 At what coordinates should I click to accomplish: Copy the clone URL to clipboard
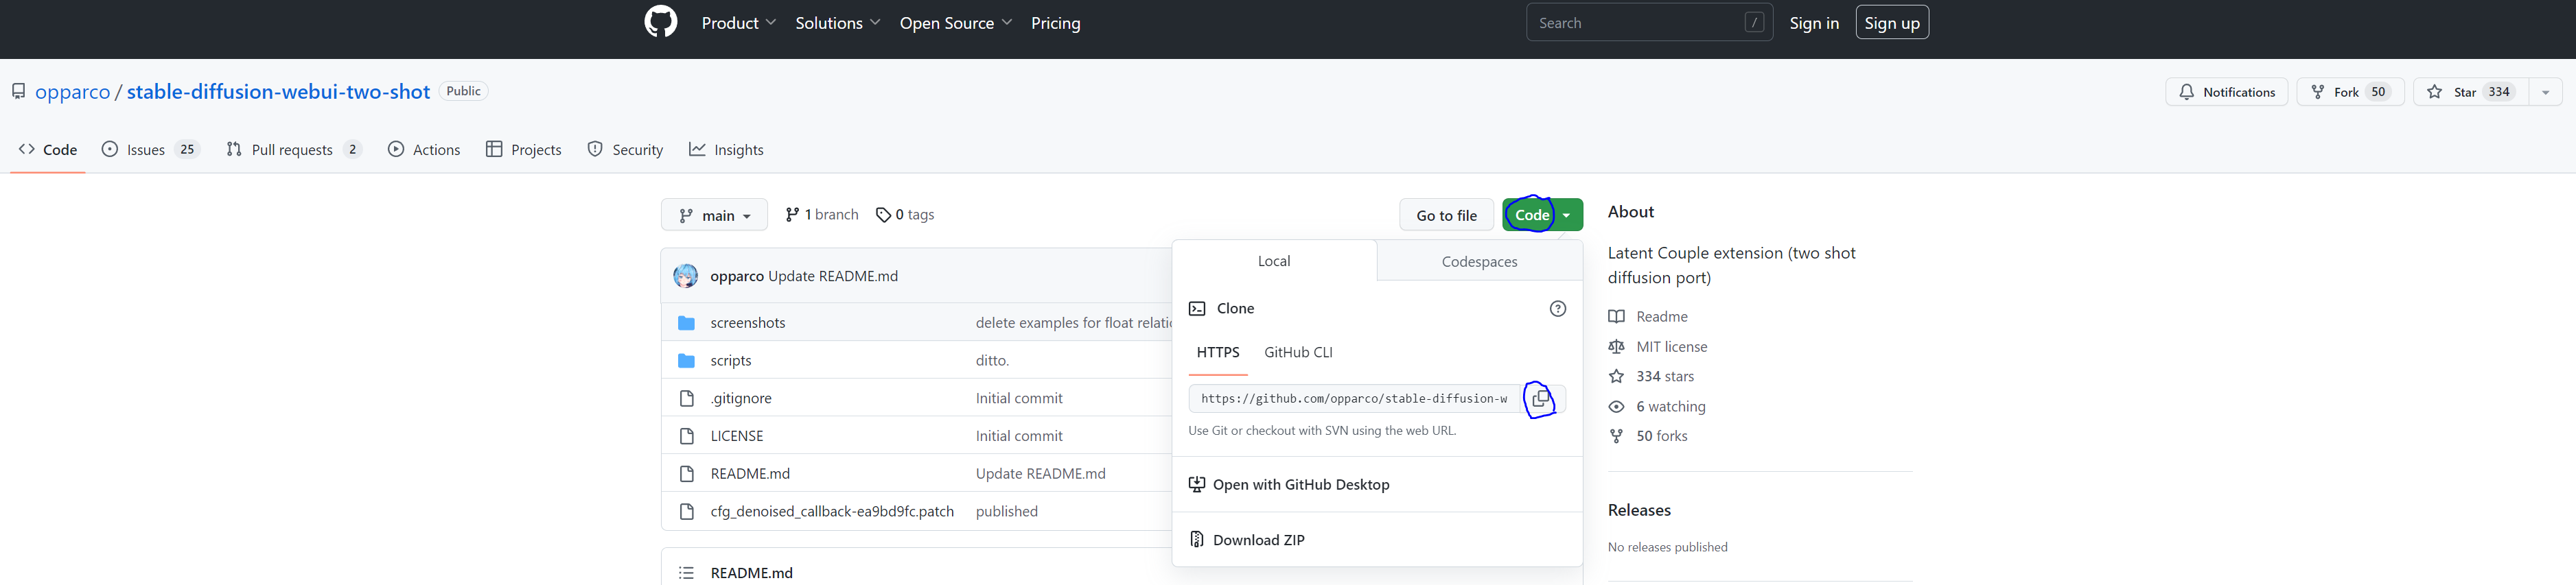click(1541, 399)
